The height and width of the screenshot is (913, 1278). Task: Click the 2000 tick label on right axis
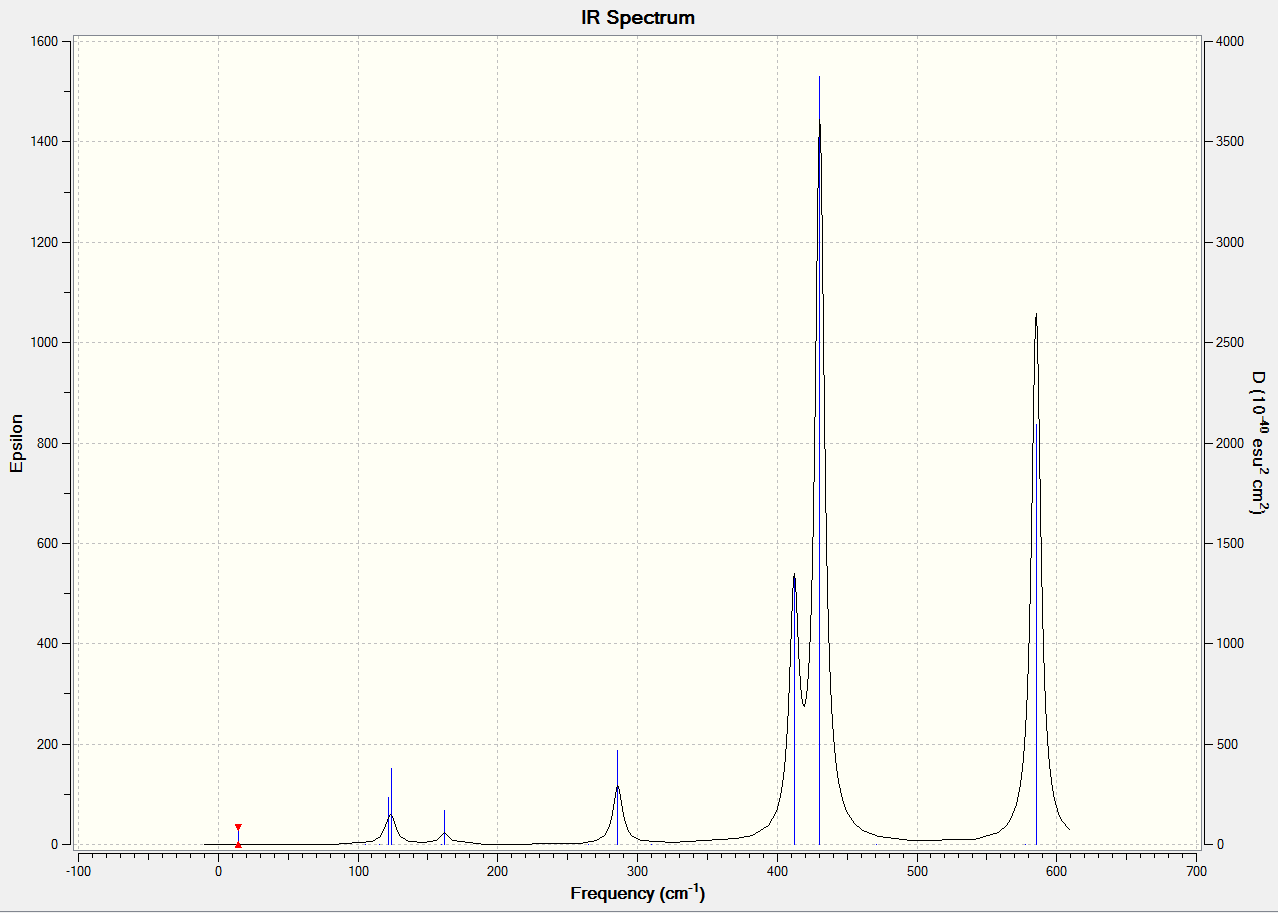point(1229,443)
